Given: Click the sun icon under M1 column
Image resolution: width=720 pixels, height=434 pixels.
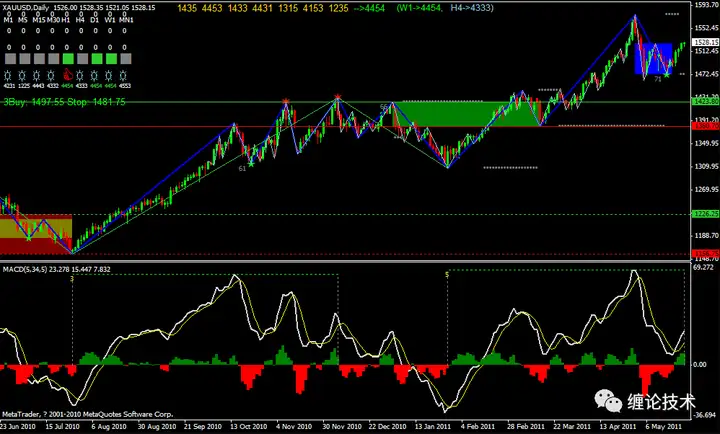Looking at the screenshot, I should (x=8, y=75).
